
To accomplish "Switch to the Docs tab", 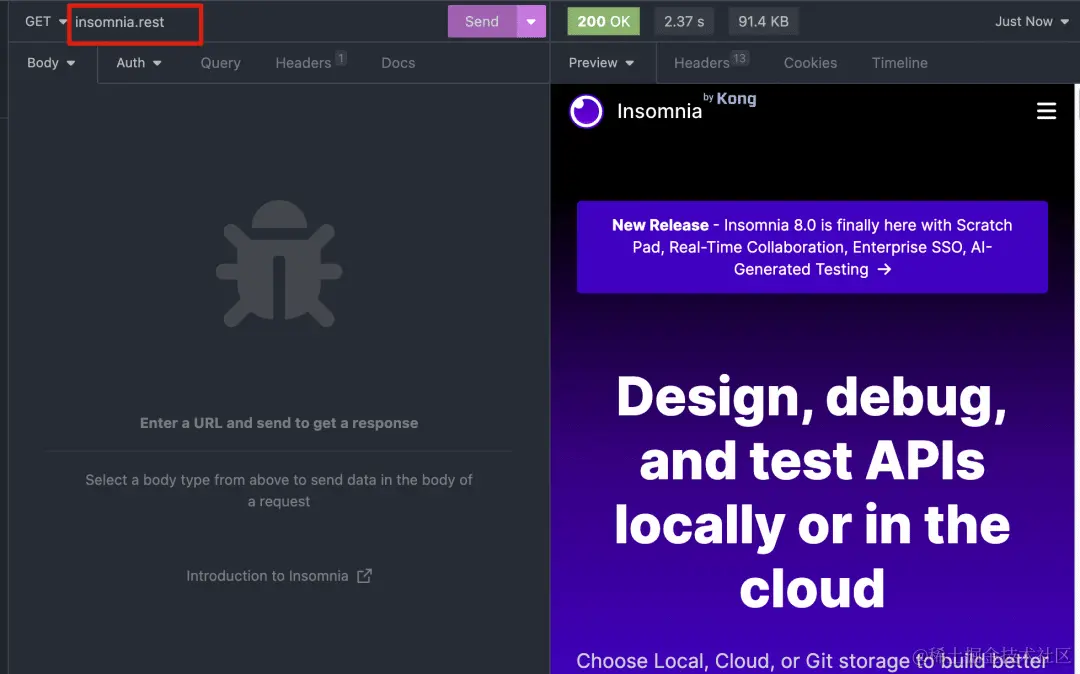I will 398,63.
